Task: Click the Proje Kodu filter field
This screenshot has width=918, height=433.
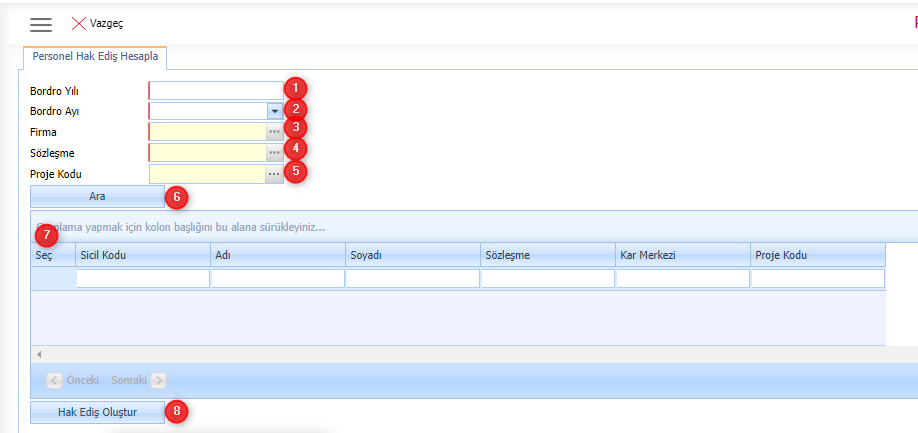Action: 817,279
